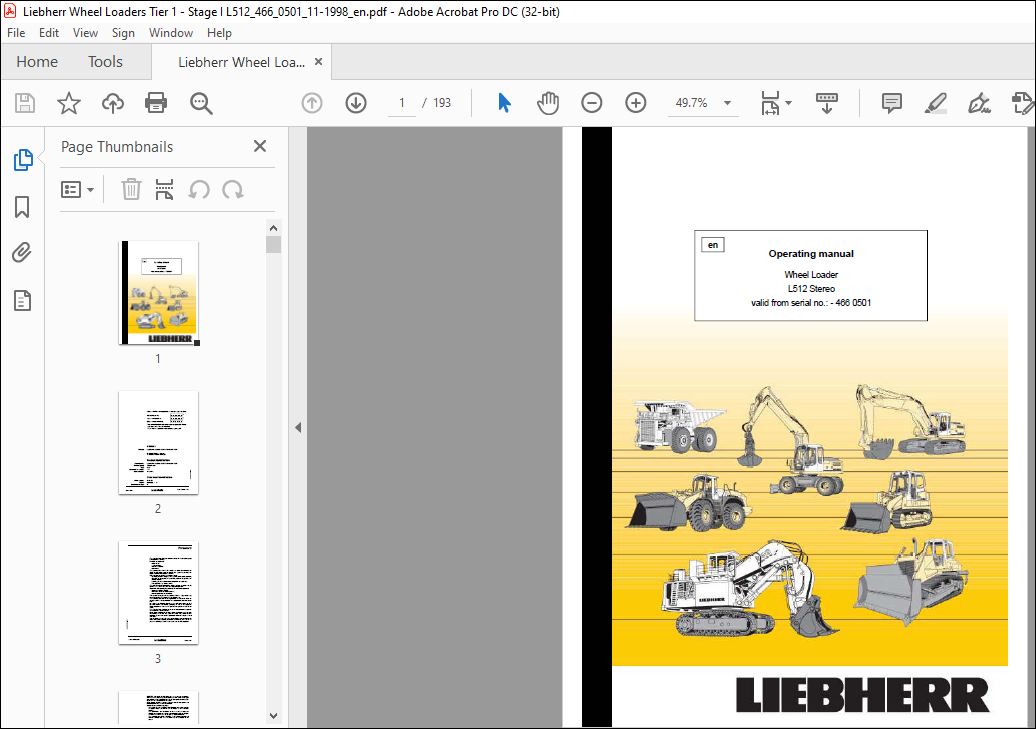Expand fit page tool dropdown arrow
This screenshot has height=729, width=1036.
click(788, 103)
